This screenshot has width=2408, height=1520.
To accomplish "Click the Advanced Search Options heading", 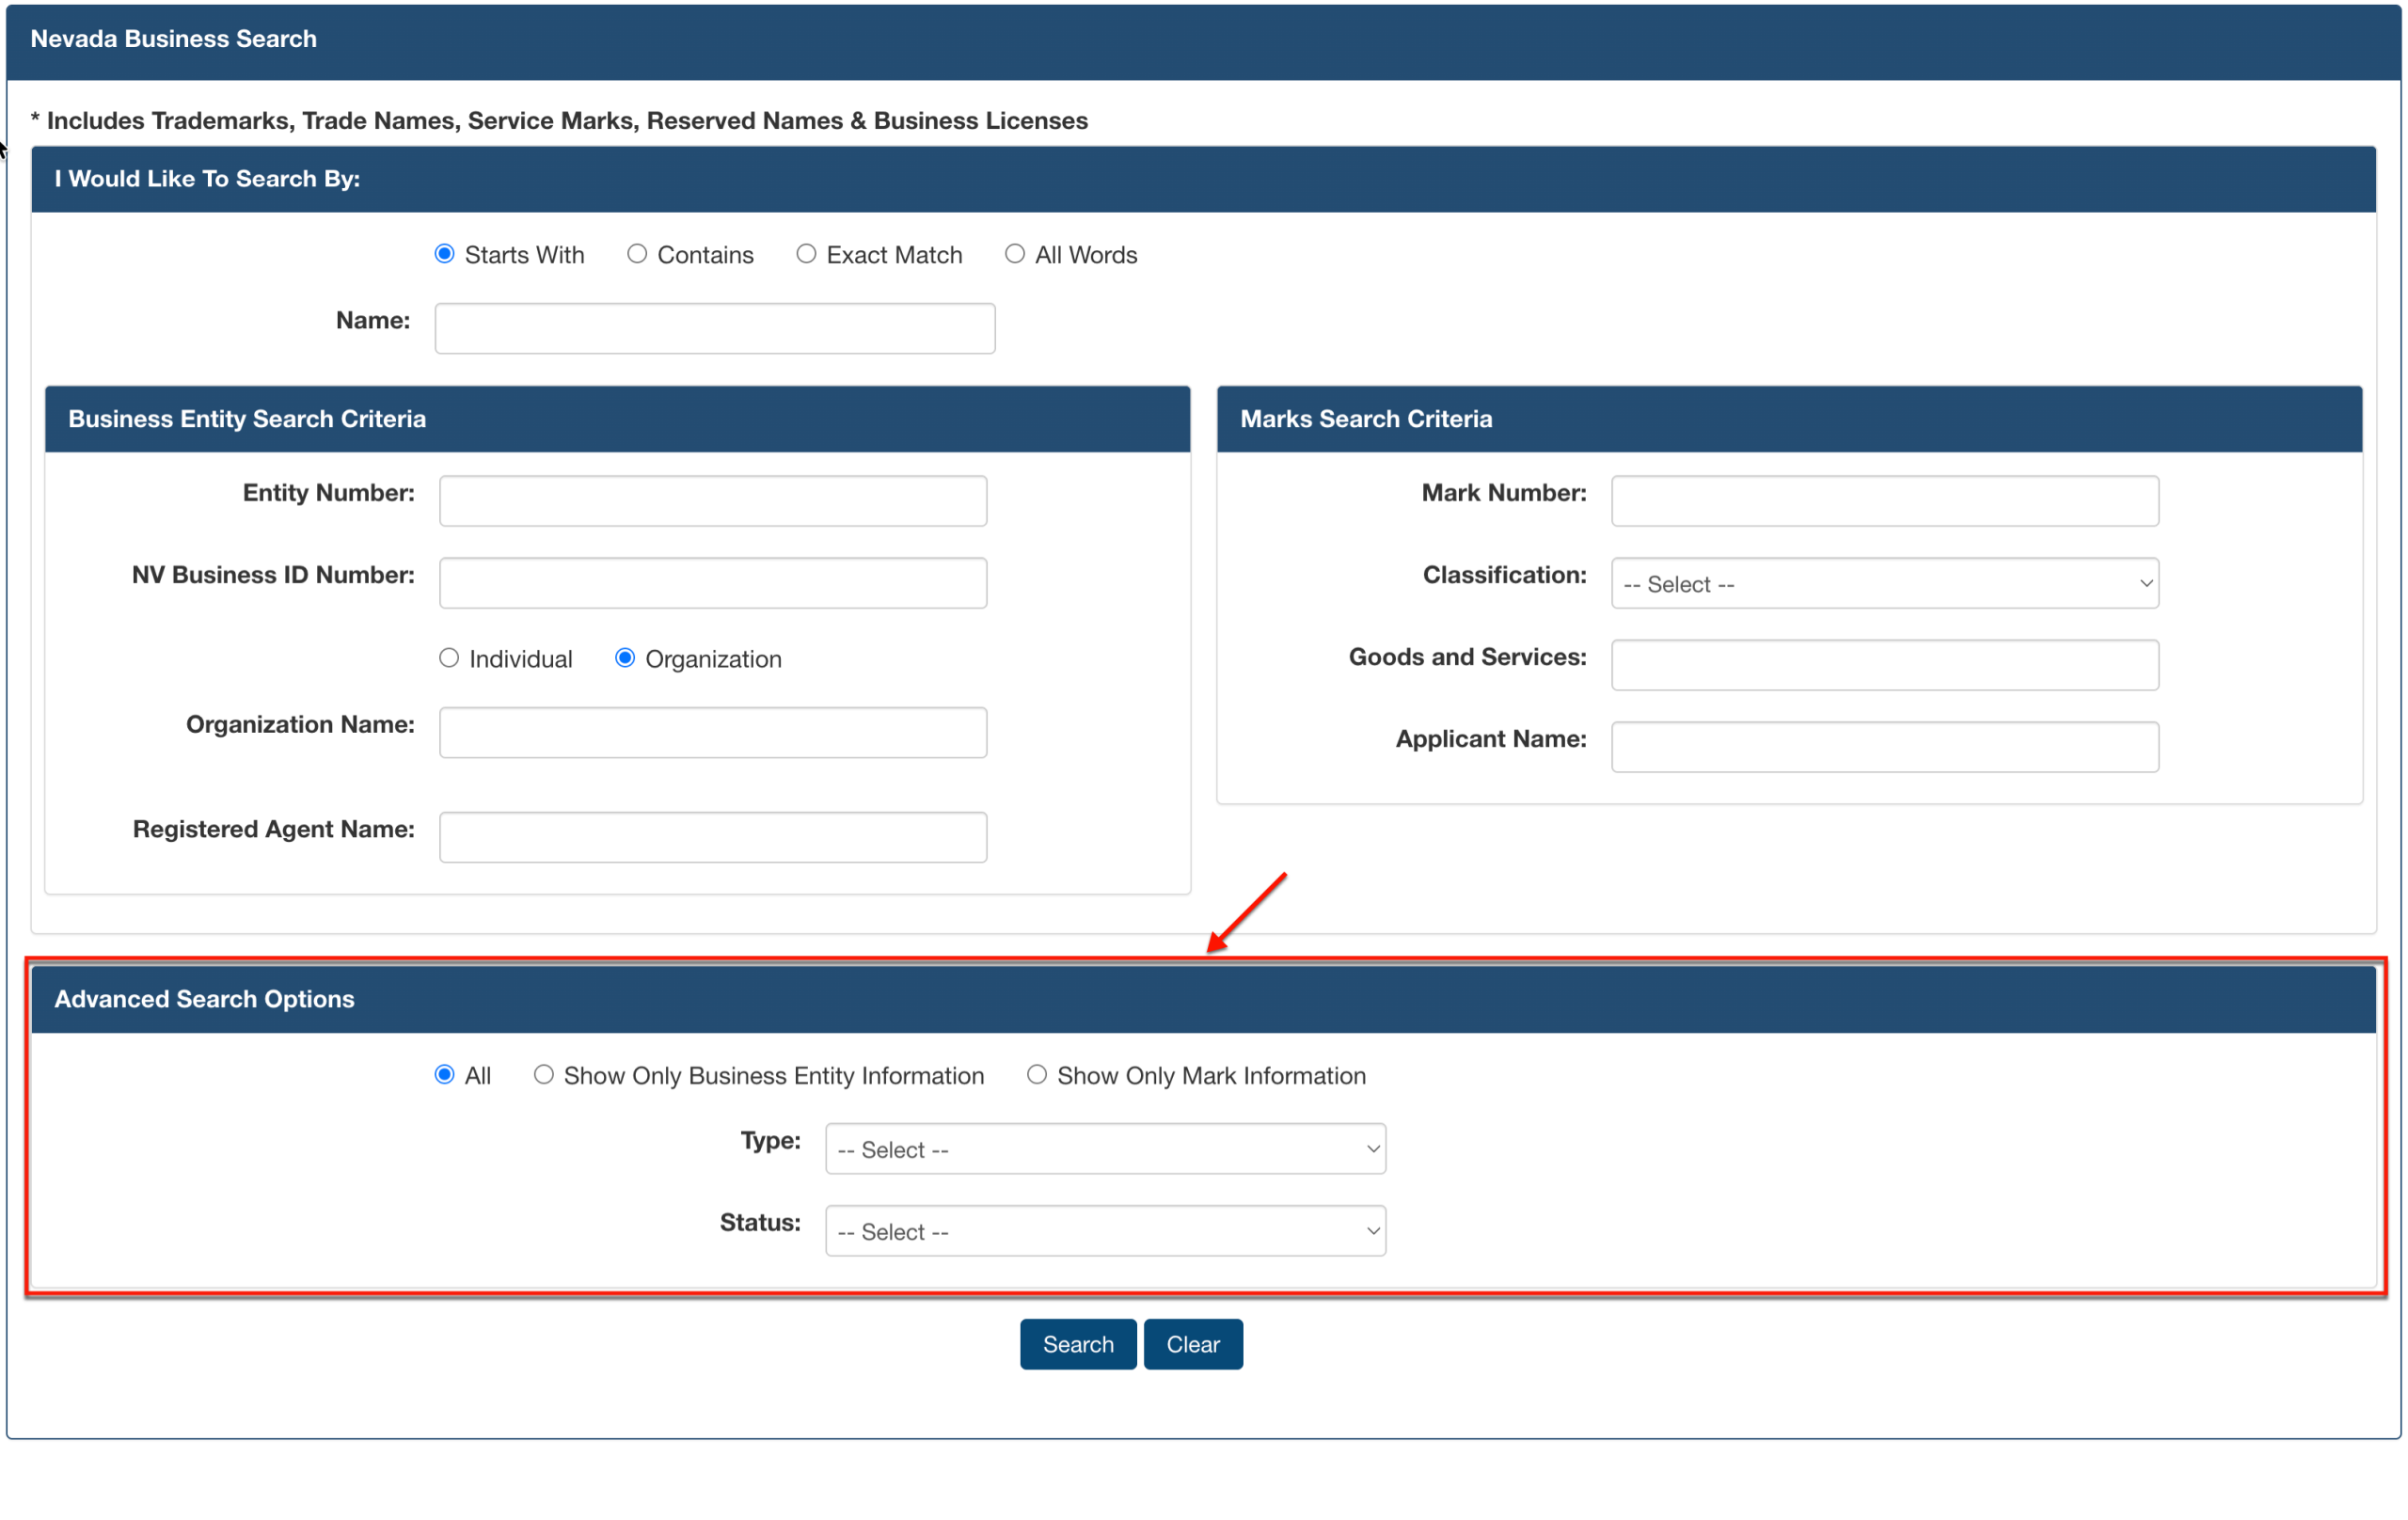I will click(x=204, y=999).
